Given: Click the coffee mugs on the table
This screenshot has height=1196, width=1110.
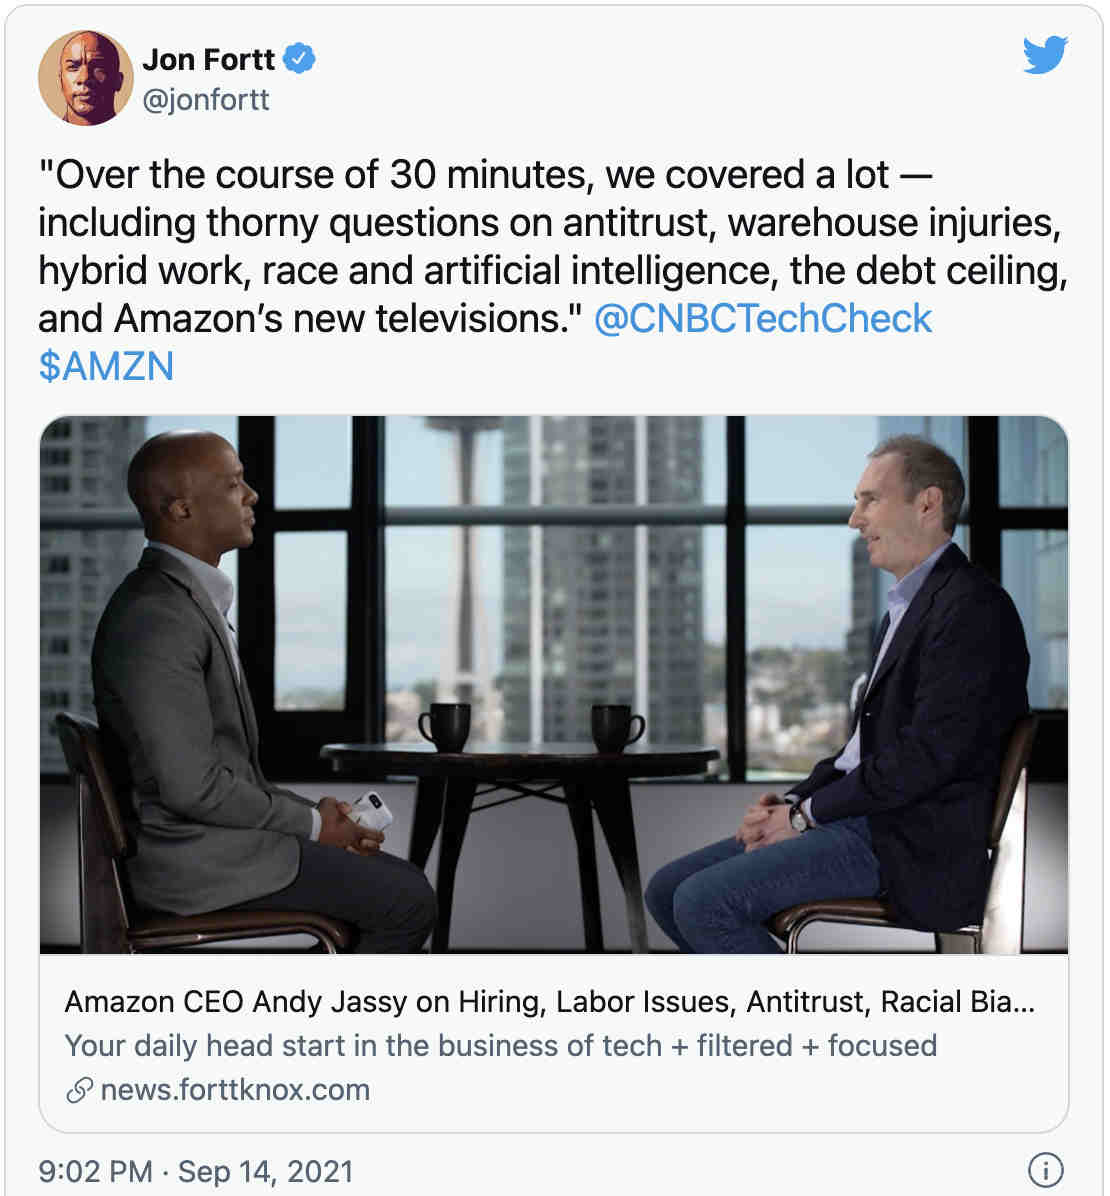Looking at the screenshot, I should click(531, 727).
